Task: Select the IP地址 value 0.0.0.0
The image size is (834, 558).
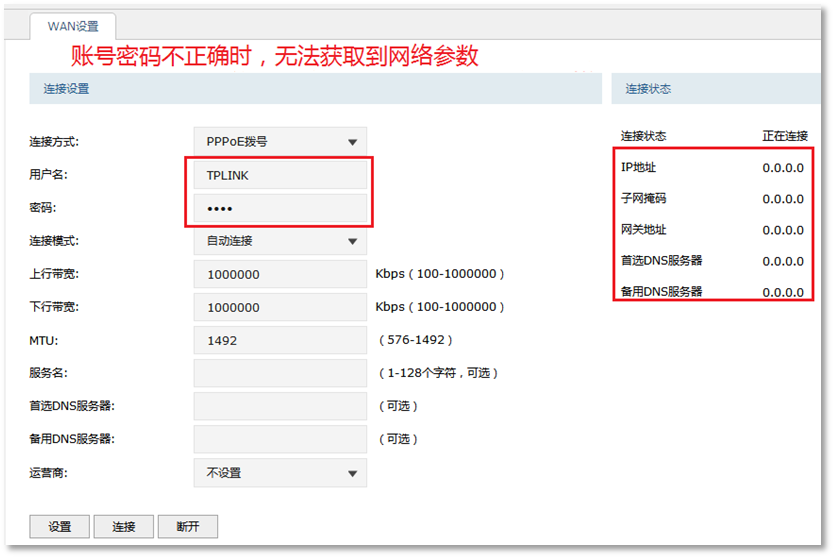Action: pos(783,168)
